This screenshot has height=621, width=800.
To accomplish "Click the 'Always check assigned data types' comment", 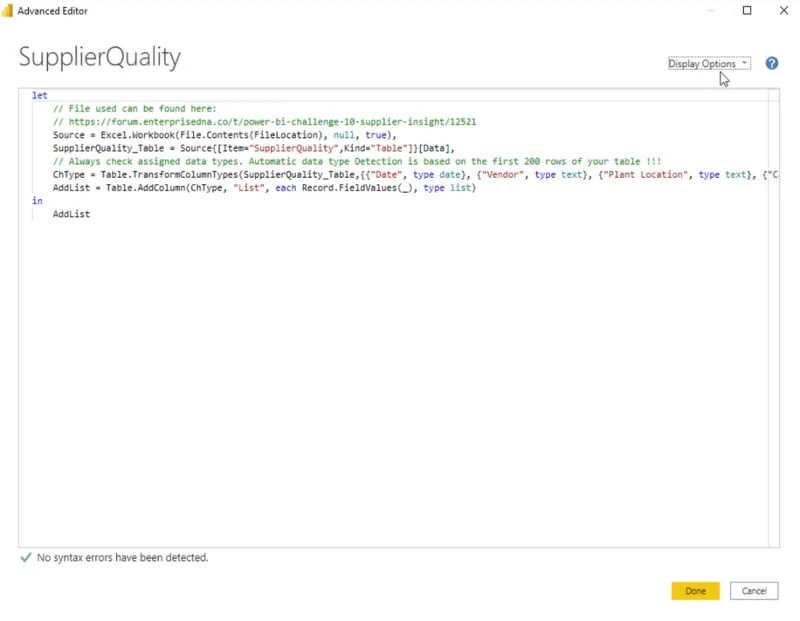I will tap(357, 162).
